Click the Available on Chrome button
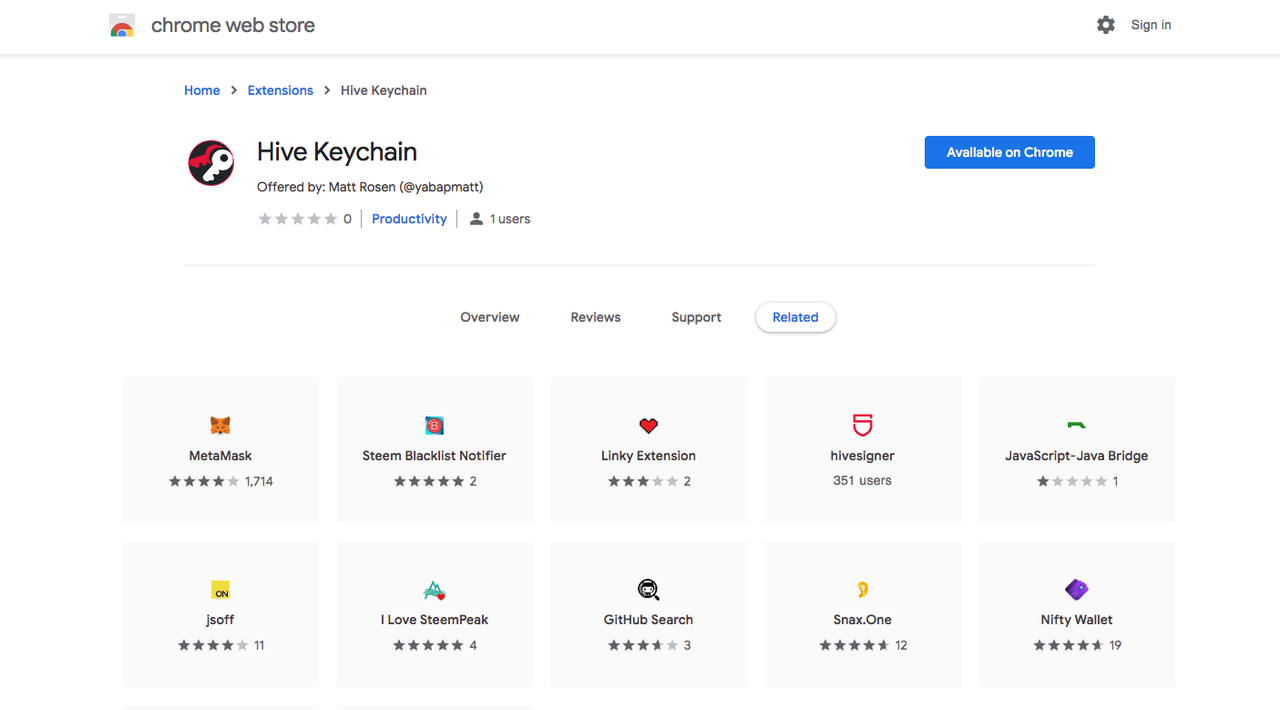Viewport: 1280px width, 710px height. (1010, 152)
